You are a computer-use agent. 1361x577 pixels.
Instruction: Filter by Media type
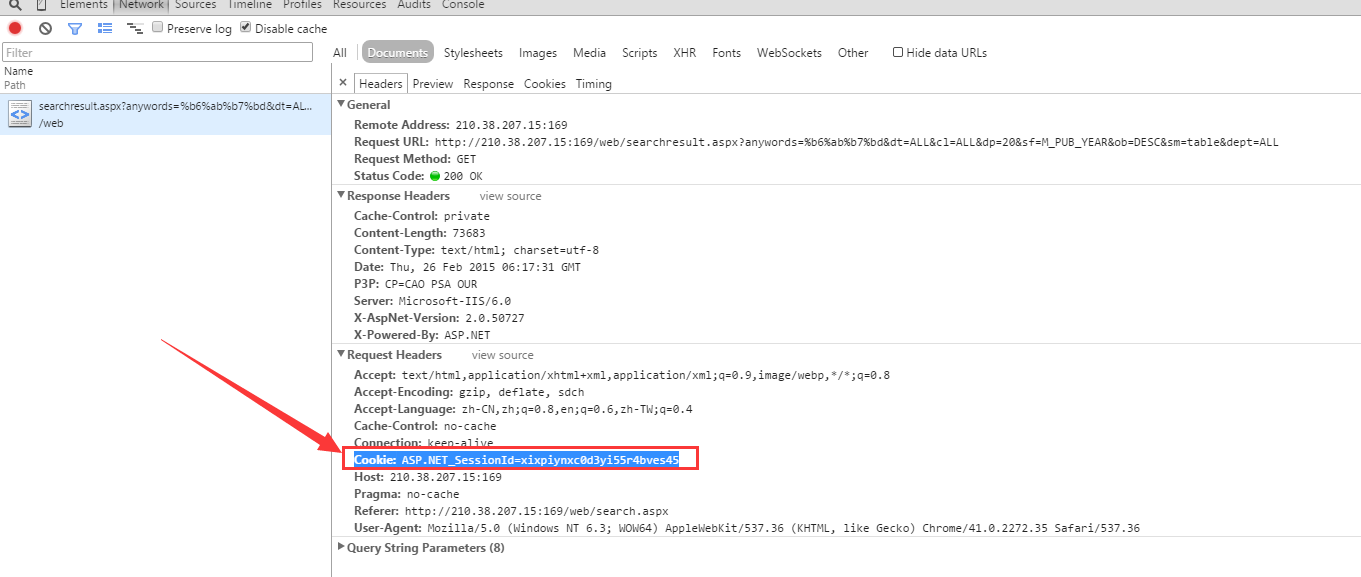click(589, 53)
